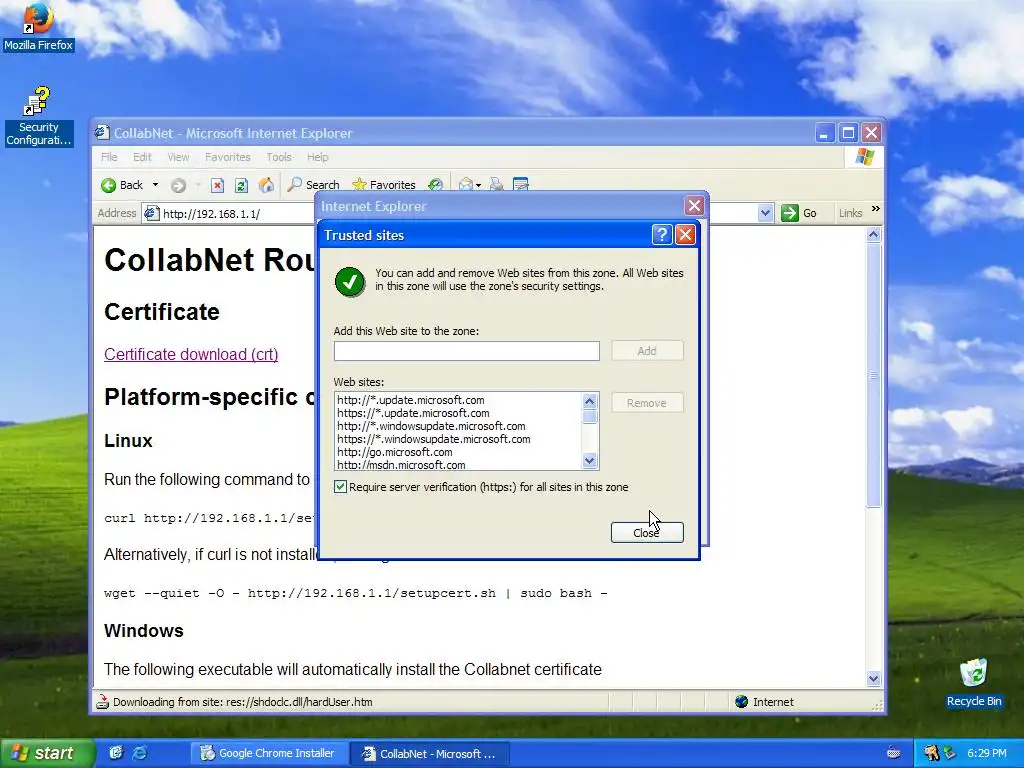Image resolution: width=1024 pixels, height=768 pixels.
Task: Click the Stop loading icon in IE toolbar
Action: [x=217, y=185]
